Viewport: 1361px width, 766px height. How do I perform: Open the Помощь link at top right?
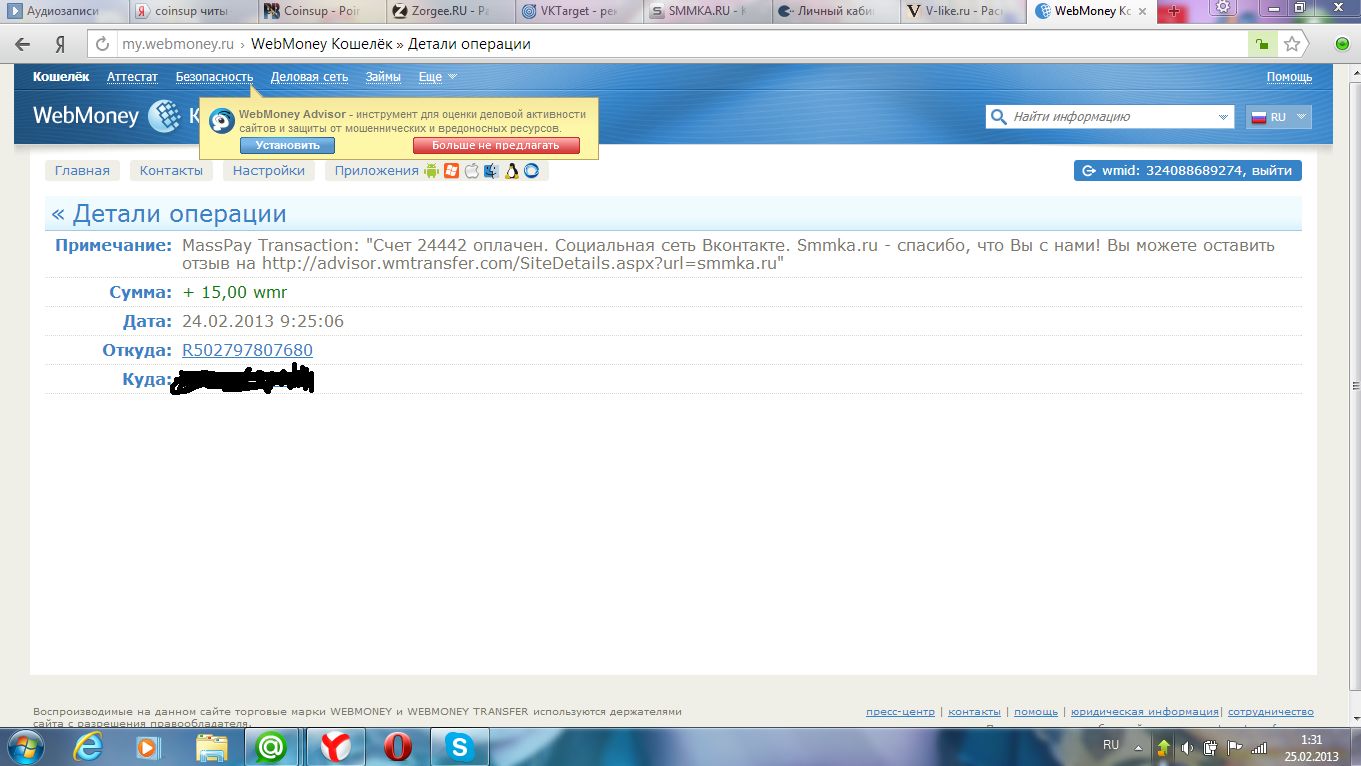coord(1289,77)
